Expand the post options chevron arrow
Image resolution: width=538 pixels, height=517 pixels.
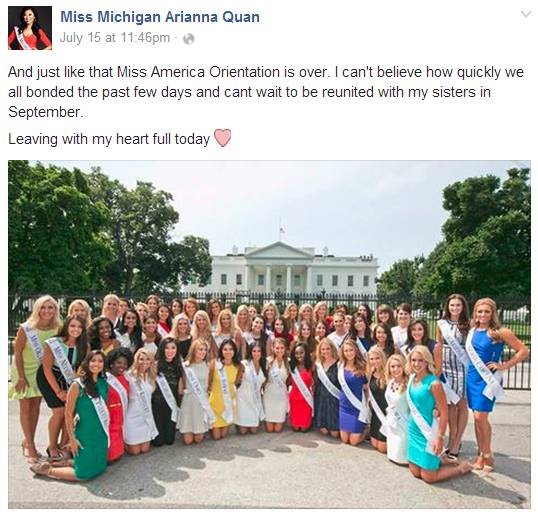click(x=526, y=14)
